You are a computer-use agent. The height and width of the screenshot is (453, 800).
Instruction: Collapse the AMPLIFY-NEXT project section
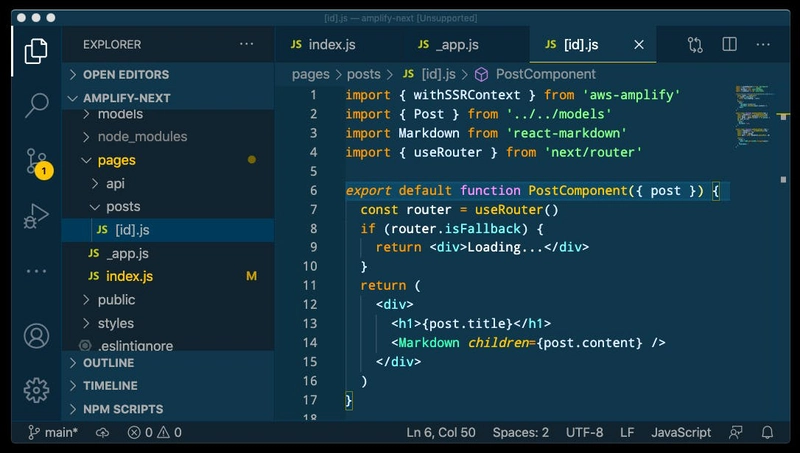tap(168, 98)
